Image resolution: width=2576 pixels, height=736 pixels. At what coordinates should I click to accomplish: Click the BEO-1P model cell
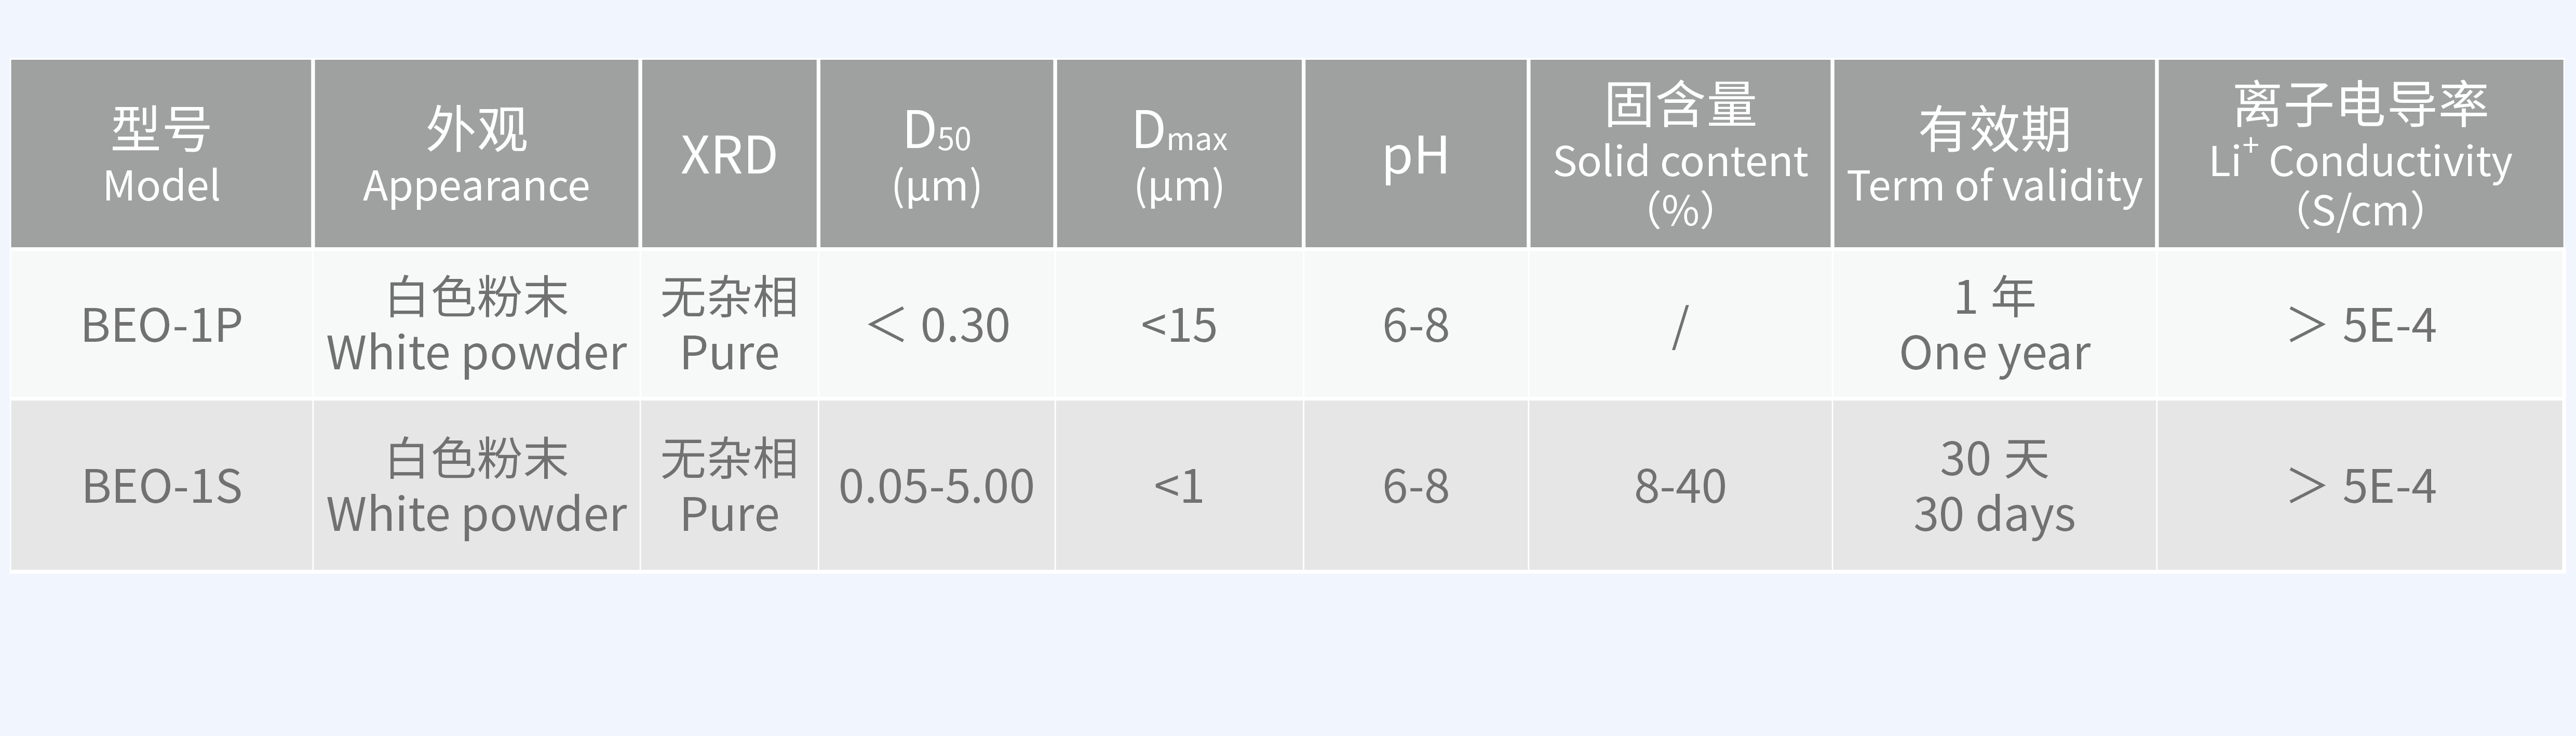[161, 325]
